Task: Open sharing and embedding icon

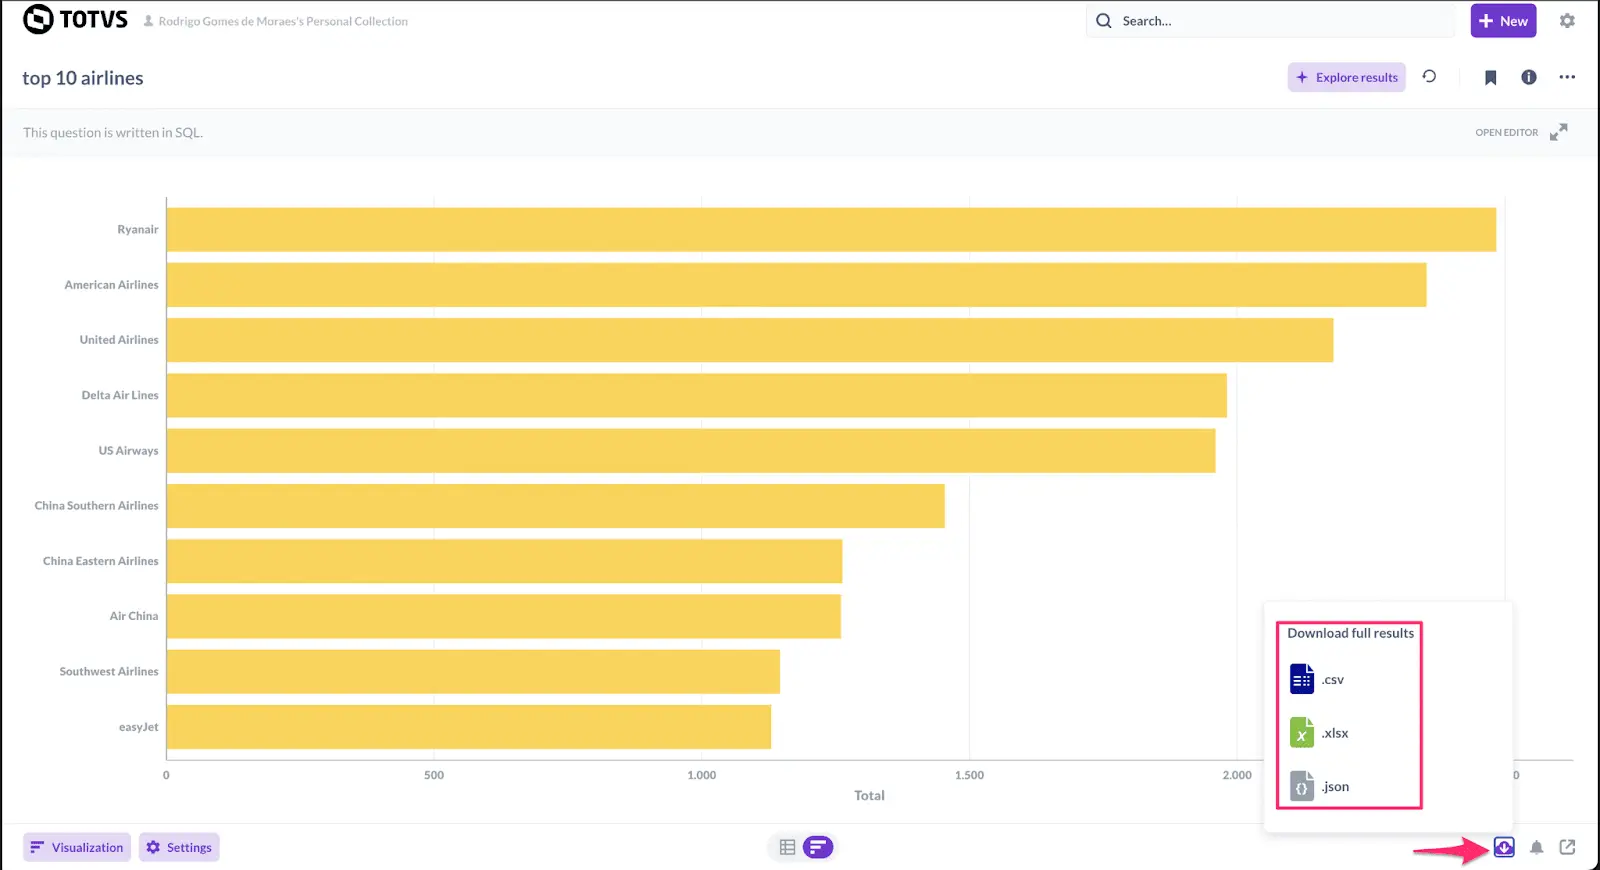Action: 1567,847
